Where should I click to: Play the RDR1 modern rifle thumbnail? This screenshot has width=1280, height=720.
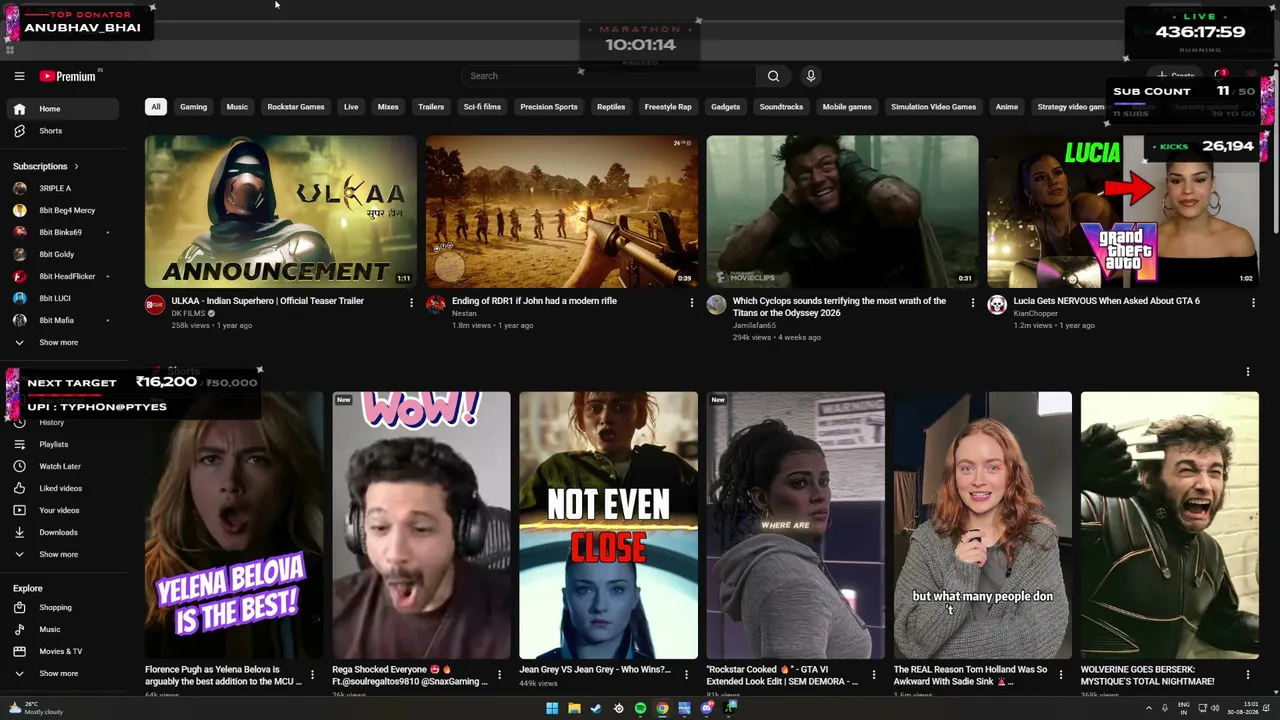pyautogui.click(x=562, y=212)
